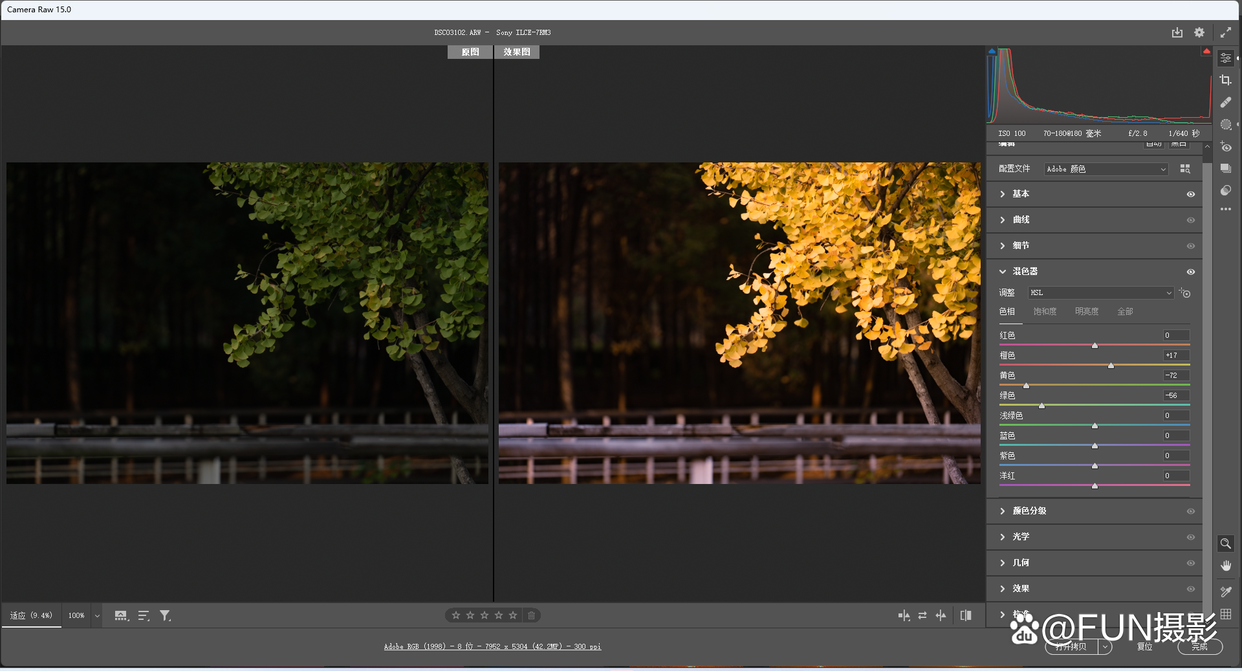
Task: Toggle visibility eye for 混色器 panel
Action: [x=1191, y=272]
